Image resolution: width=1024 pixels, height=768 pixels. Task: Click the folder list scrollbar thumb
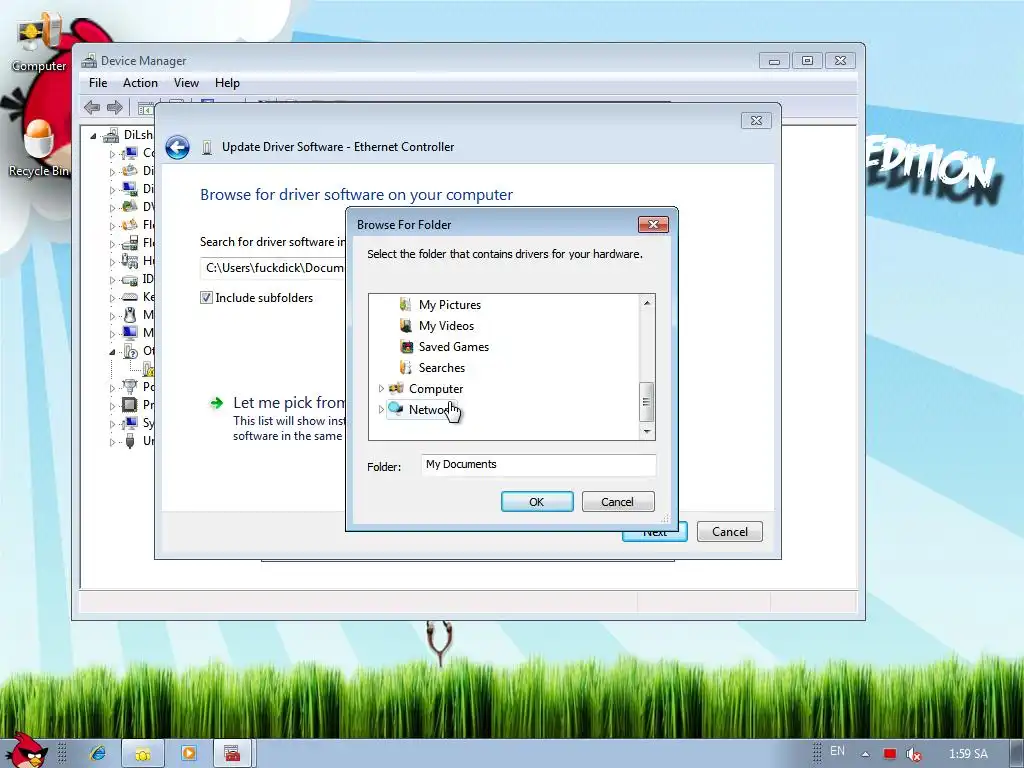point(646,402)
